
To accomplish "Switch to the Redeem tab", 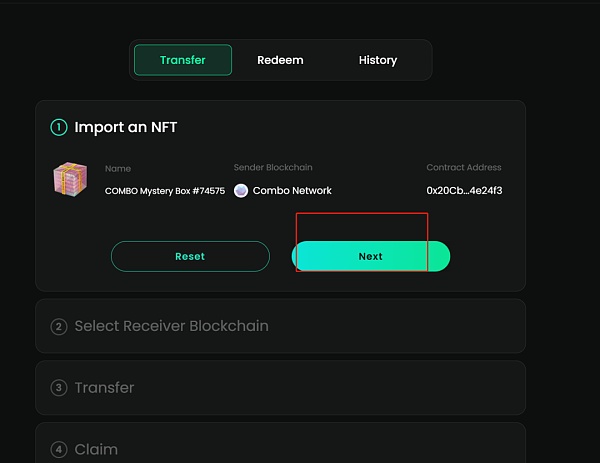I will tap(280, 60).
